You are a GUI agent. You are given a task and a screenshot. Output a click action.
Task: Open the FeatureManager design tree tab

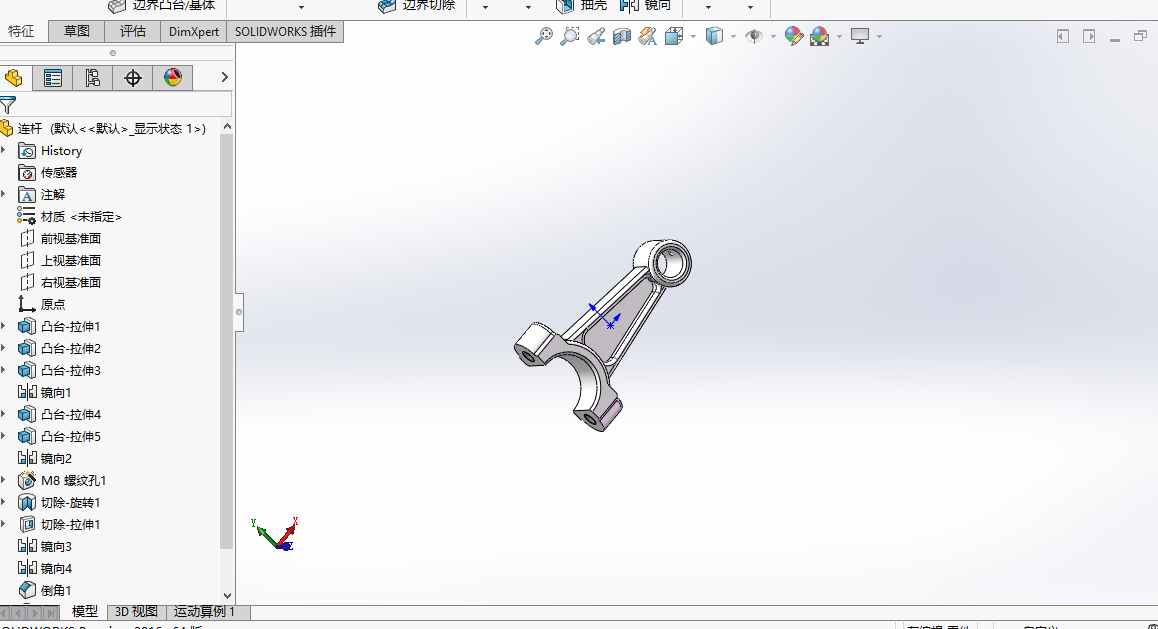point(13,78)
